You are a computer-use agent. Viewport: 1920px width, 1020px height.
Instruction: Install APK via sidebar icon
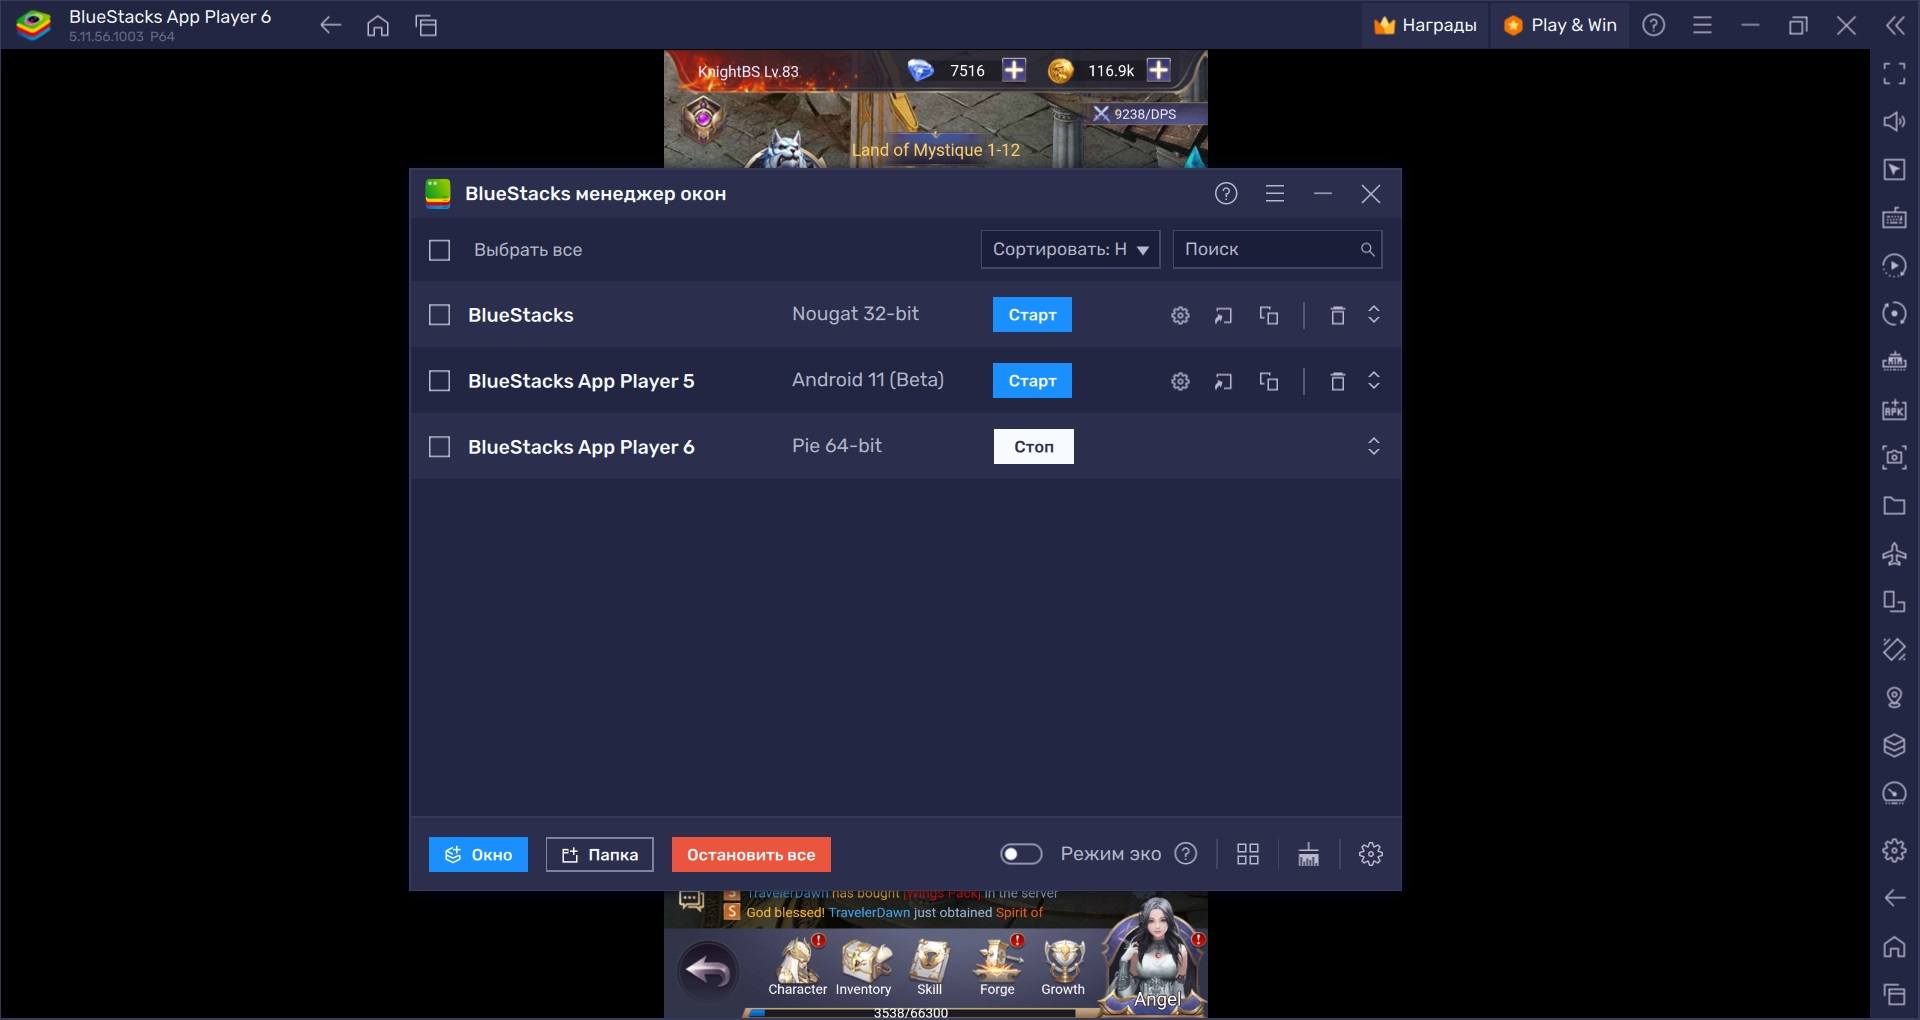1894,410
